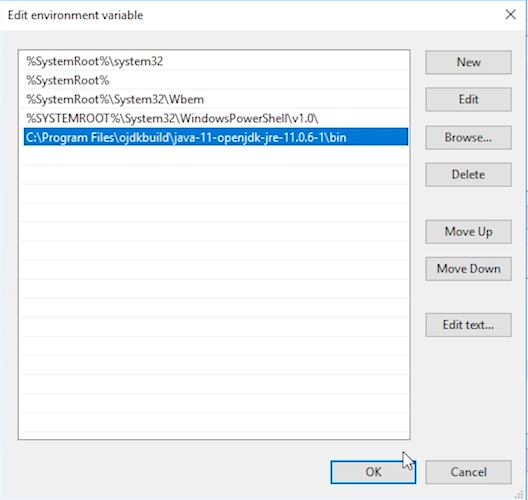528x500 pixels.
Task: Cancel the environment variable dialog
Action: click(468, 472)
